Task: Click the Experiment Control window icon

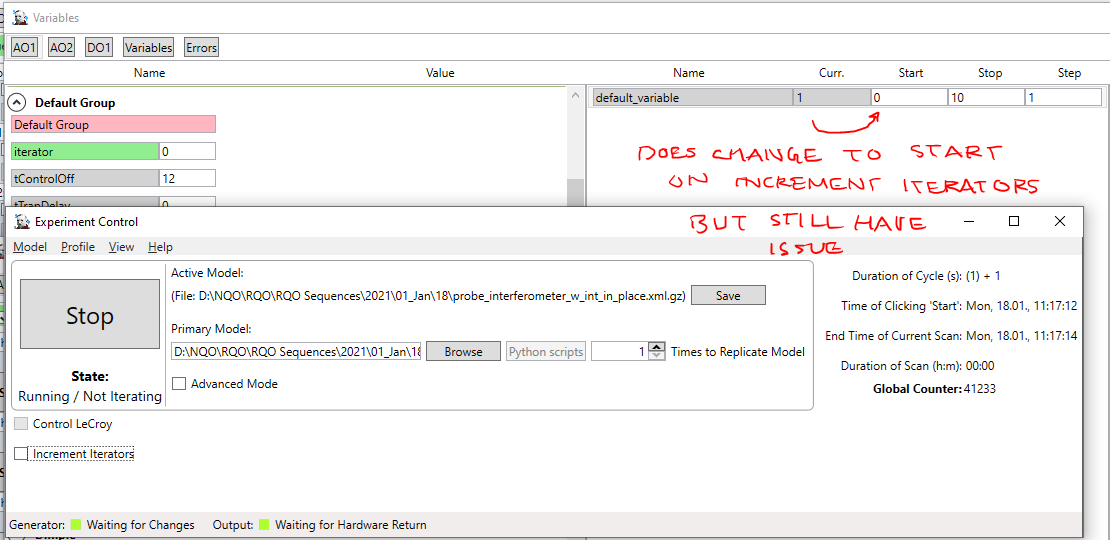Action: 21,222
